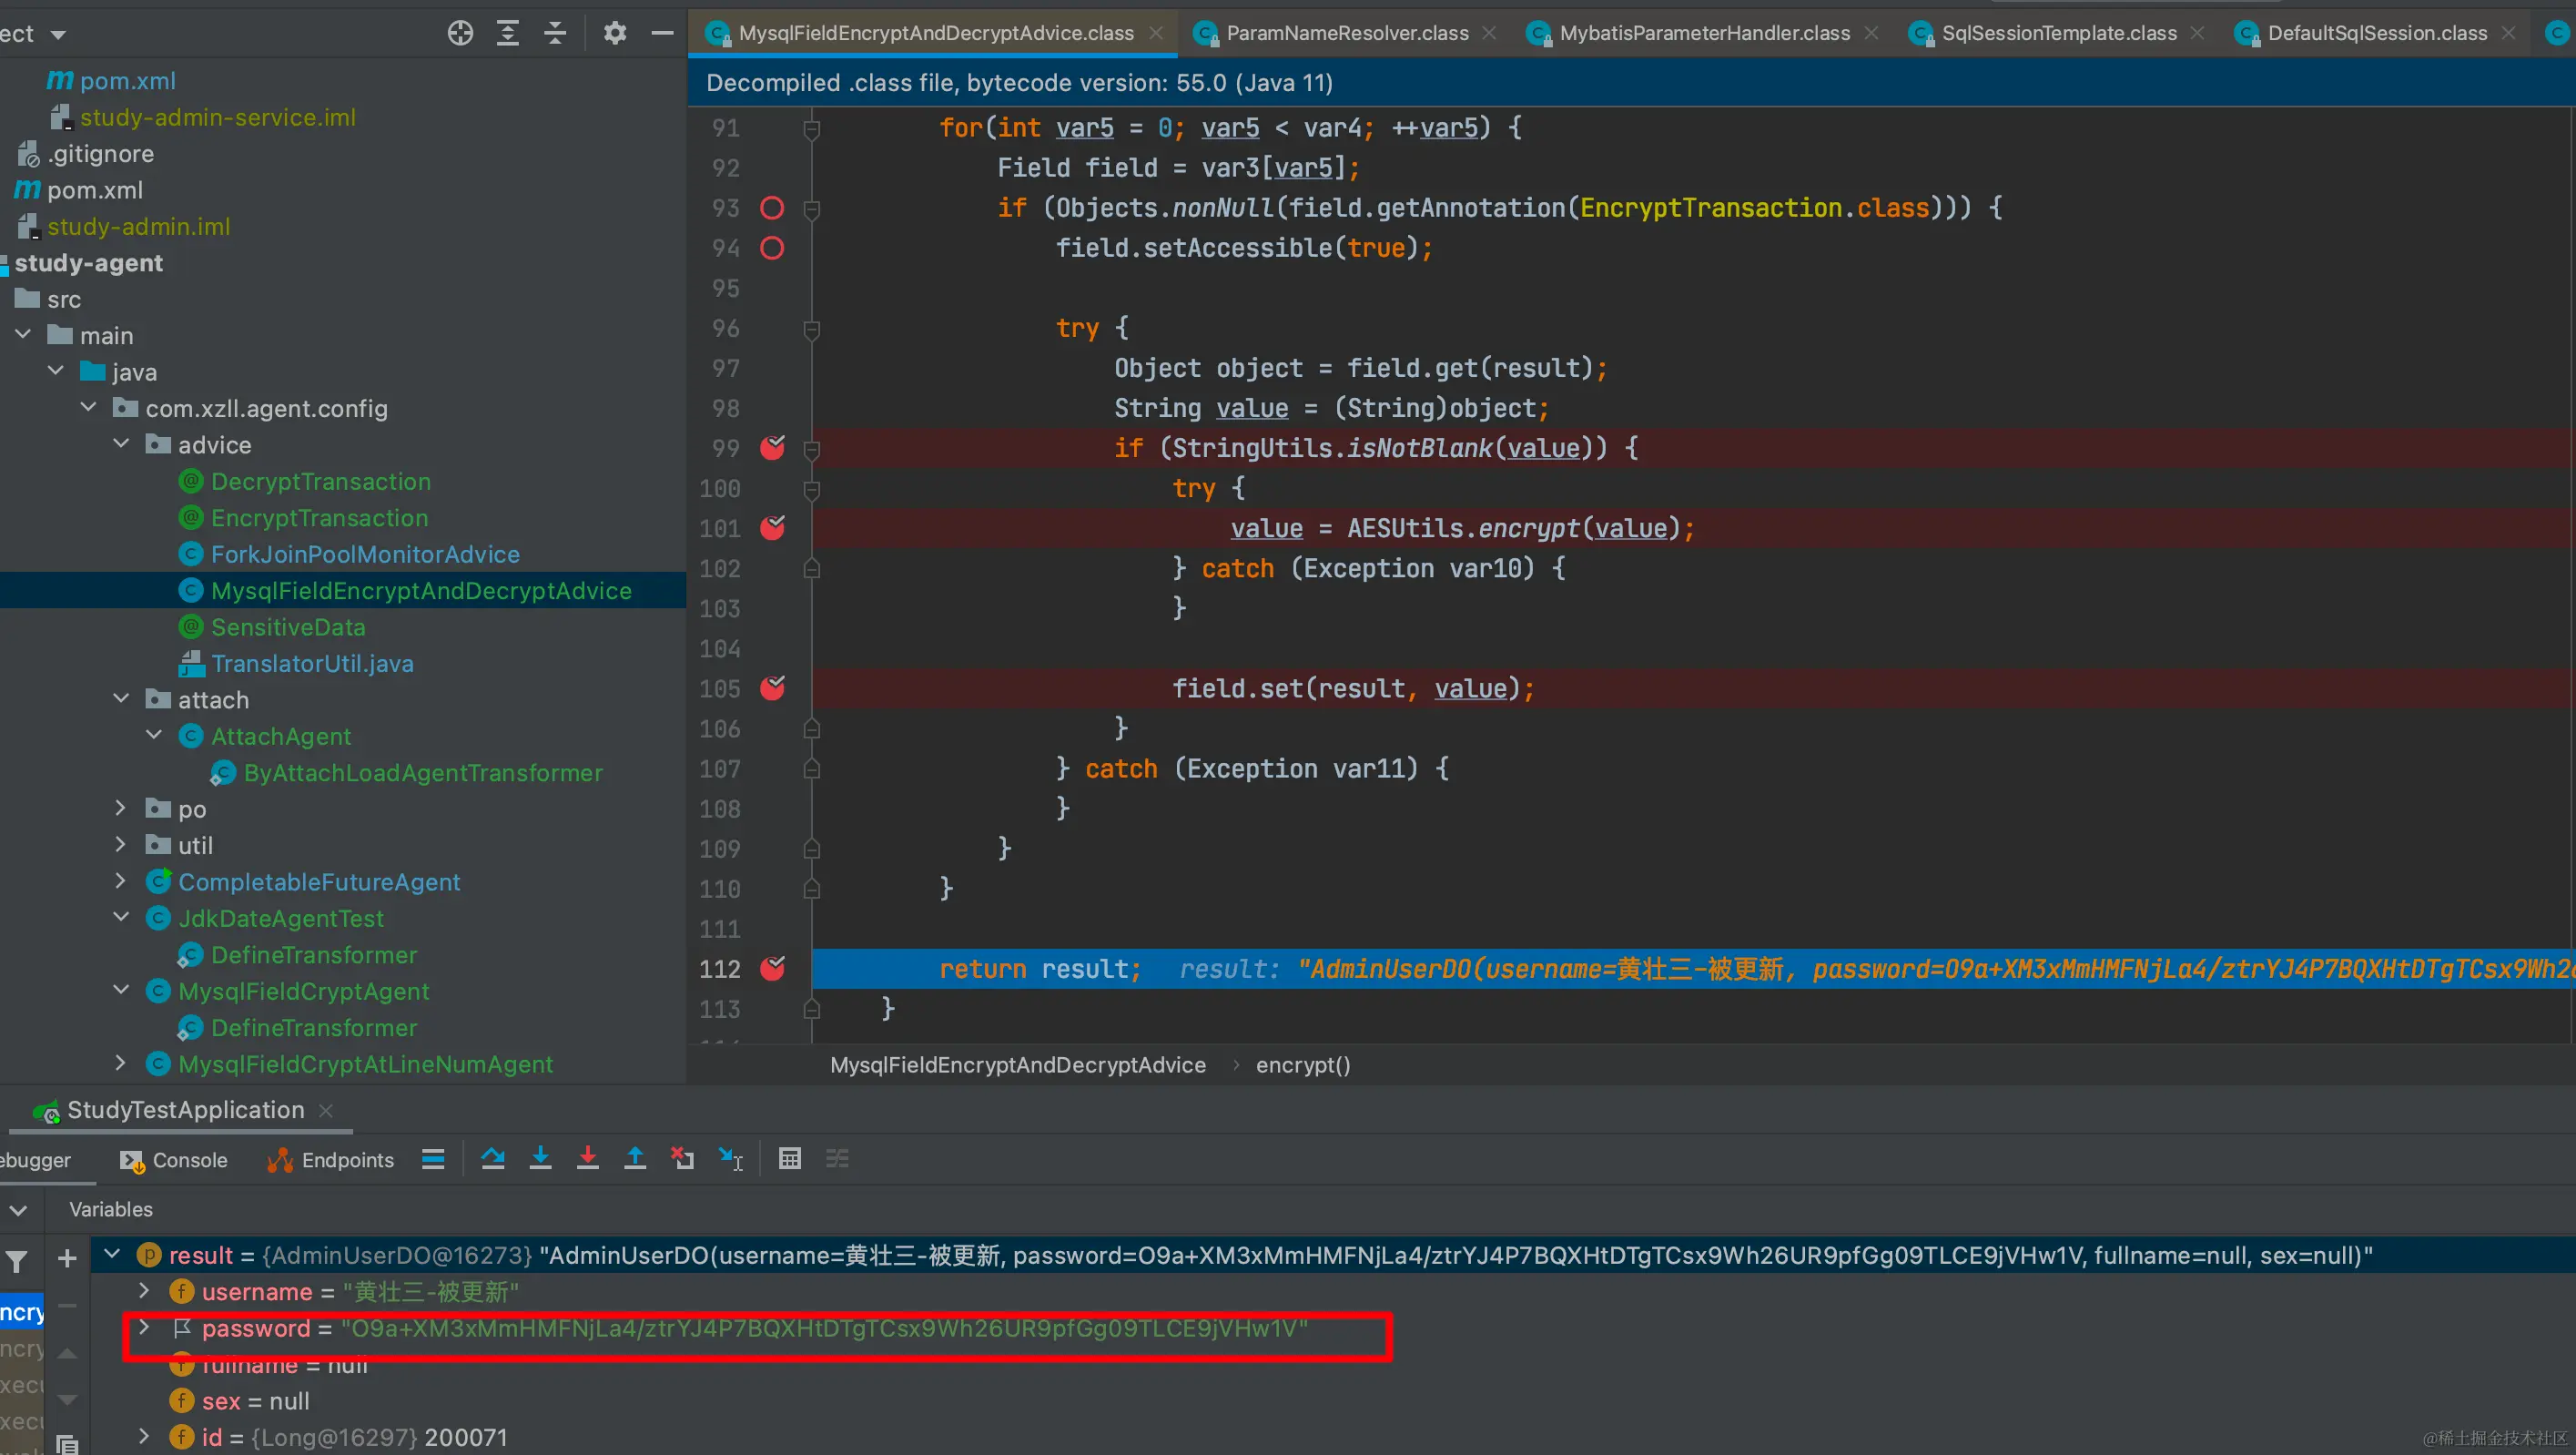Click the Console tab in debugger
This screenshot has width=2576, height=1455.
(174, 1160)
